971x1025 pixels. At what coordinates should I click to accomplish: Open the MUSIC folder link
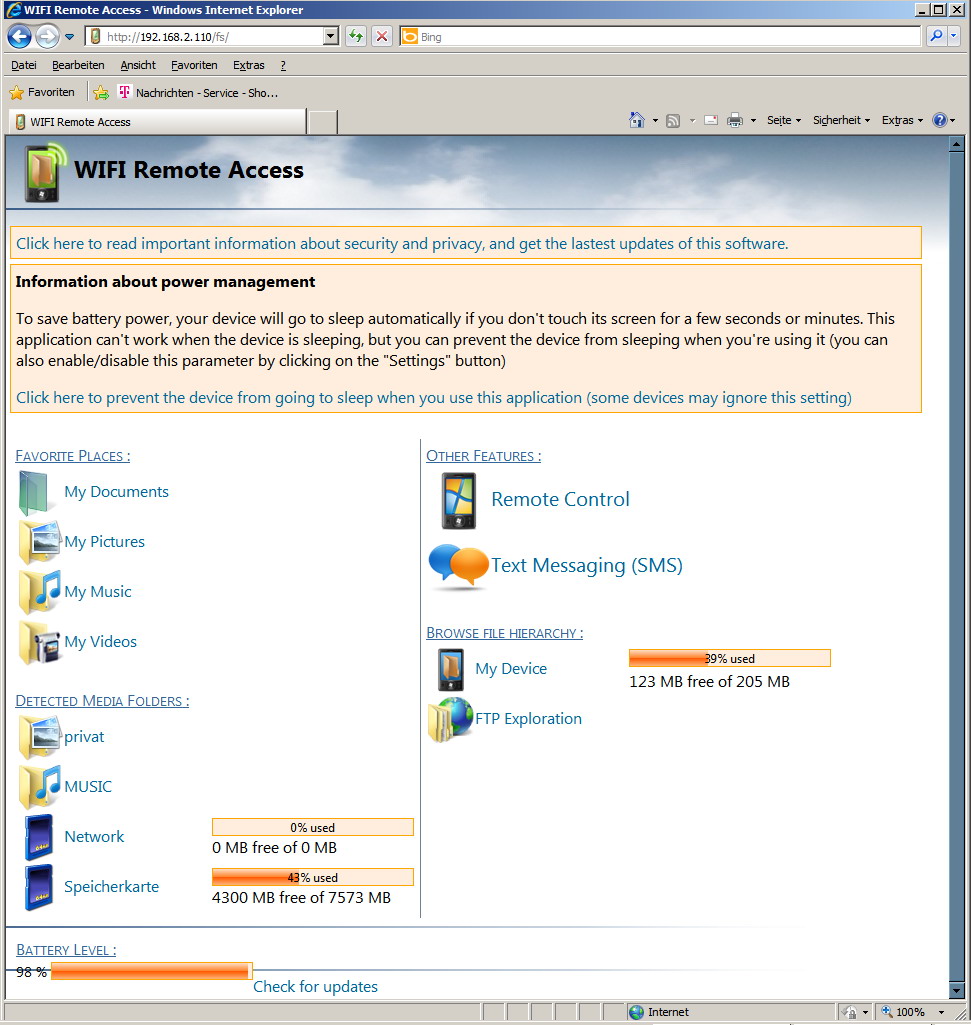[x=88, y=786]
